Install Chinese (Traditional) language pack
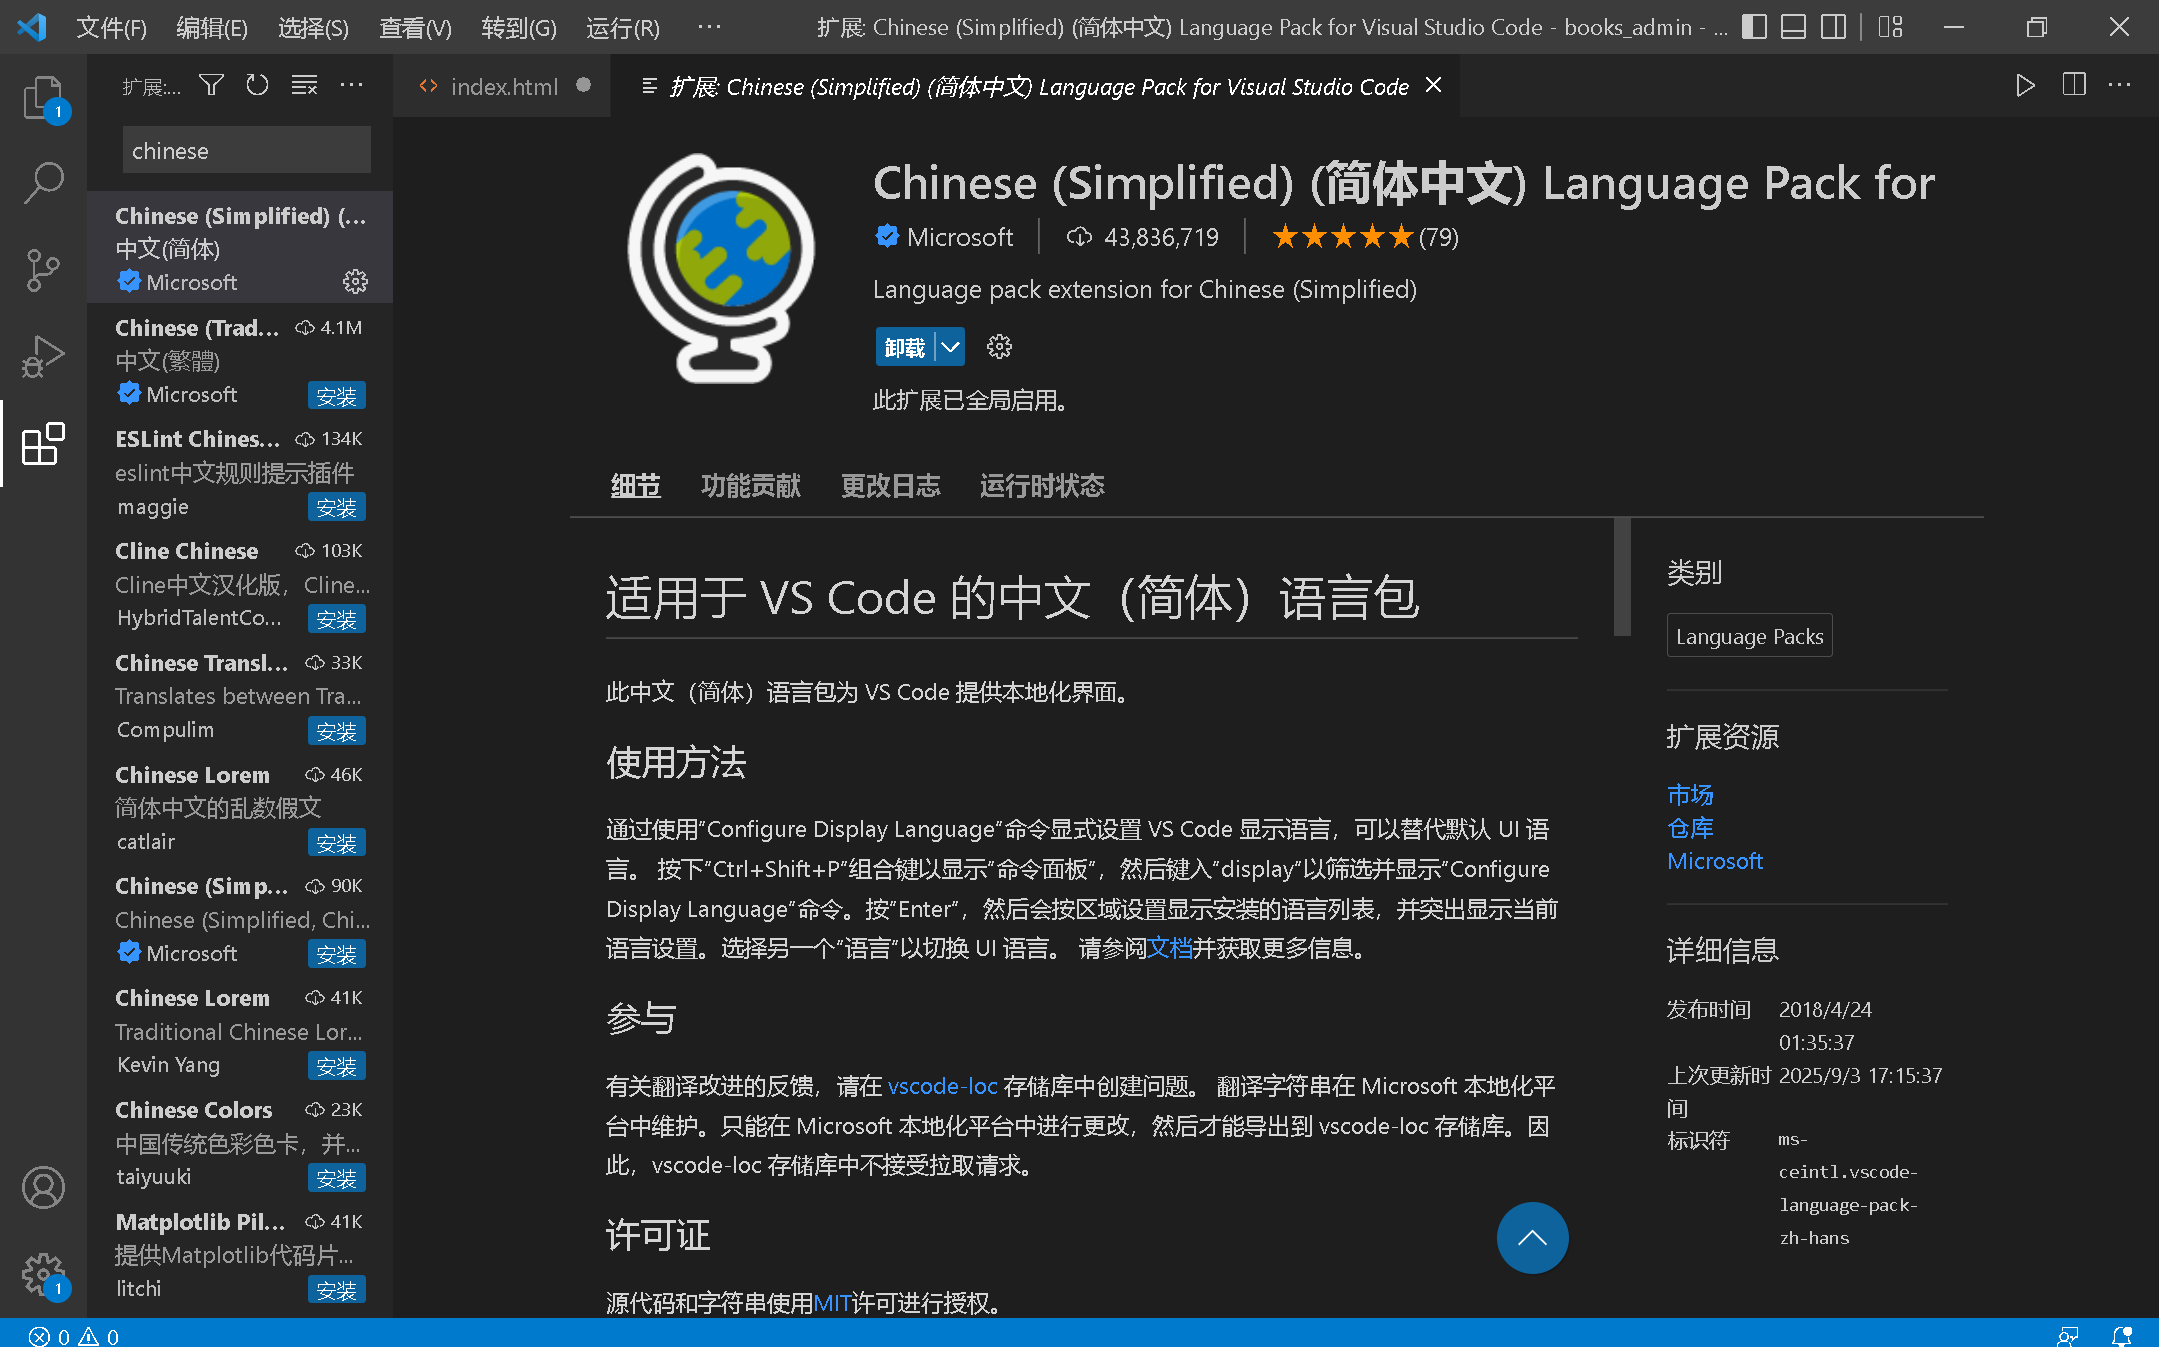2159x1347 pixels. click(336, 396)
